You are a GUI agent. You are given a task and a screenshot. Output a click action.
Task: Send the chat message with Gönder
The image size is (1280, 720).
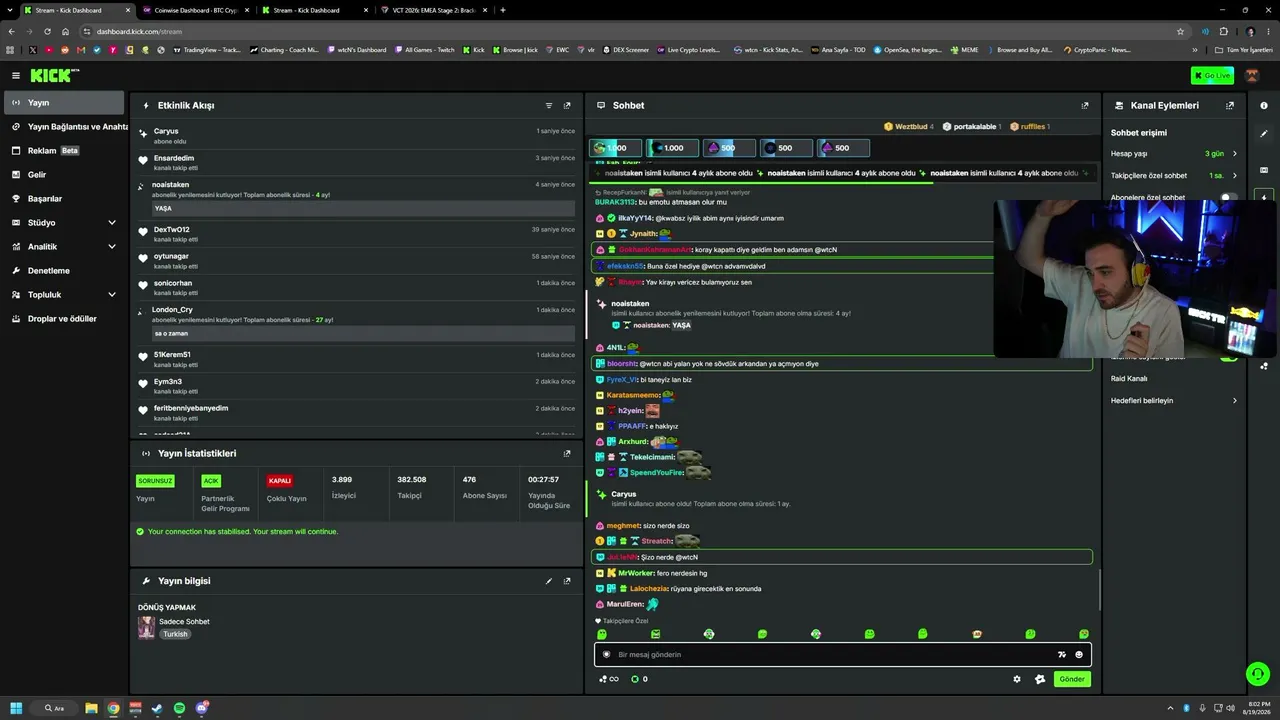pyautogui.click(x=1072, y=679)
